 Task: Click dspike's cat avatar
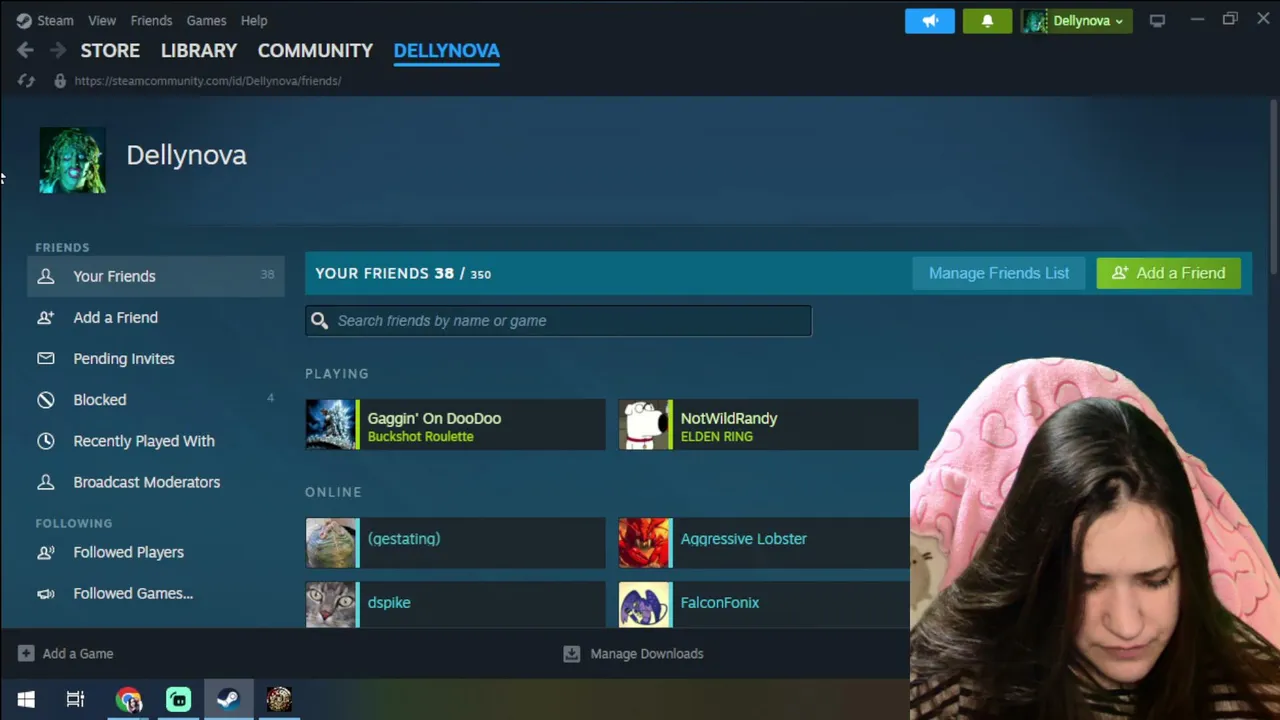point(331,605)
